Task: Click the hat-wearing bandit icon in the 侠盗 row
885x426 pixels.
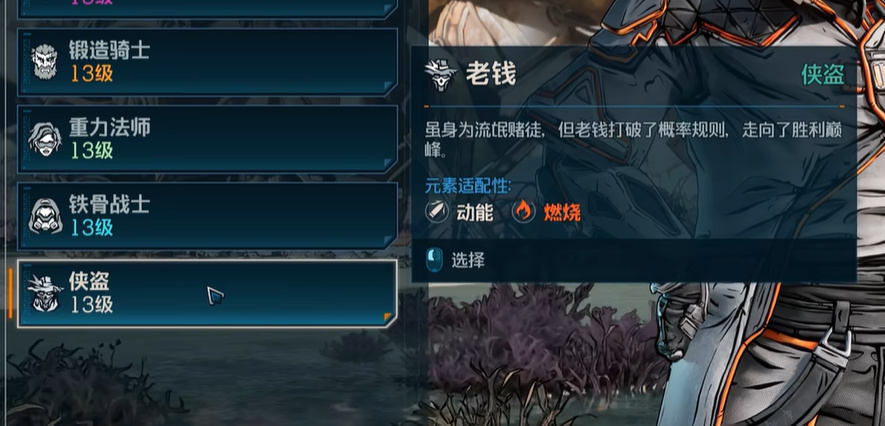Action: pos(45,293)
